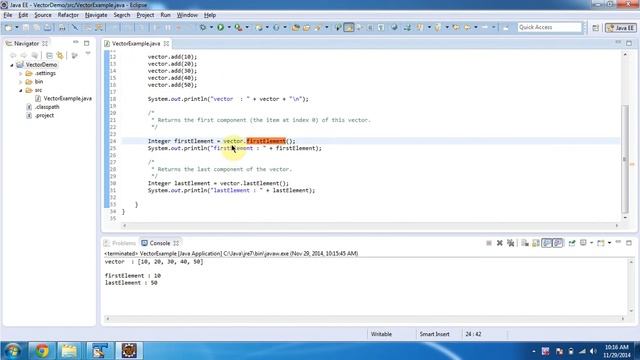Viewport: 640px width, 360px height.
Task: Open the Window menu
Action: coord(187,15)
